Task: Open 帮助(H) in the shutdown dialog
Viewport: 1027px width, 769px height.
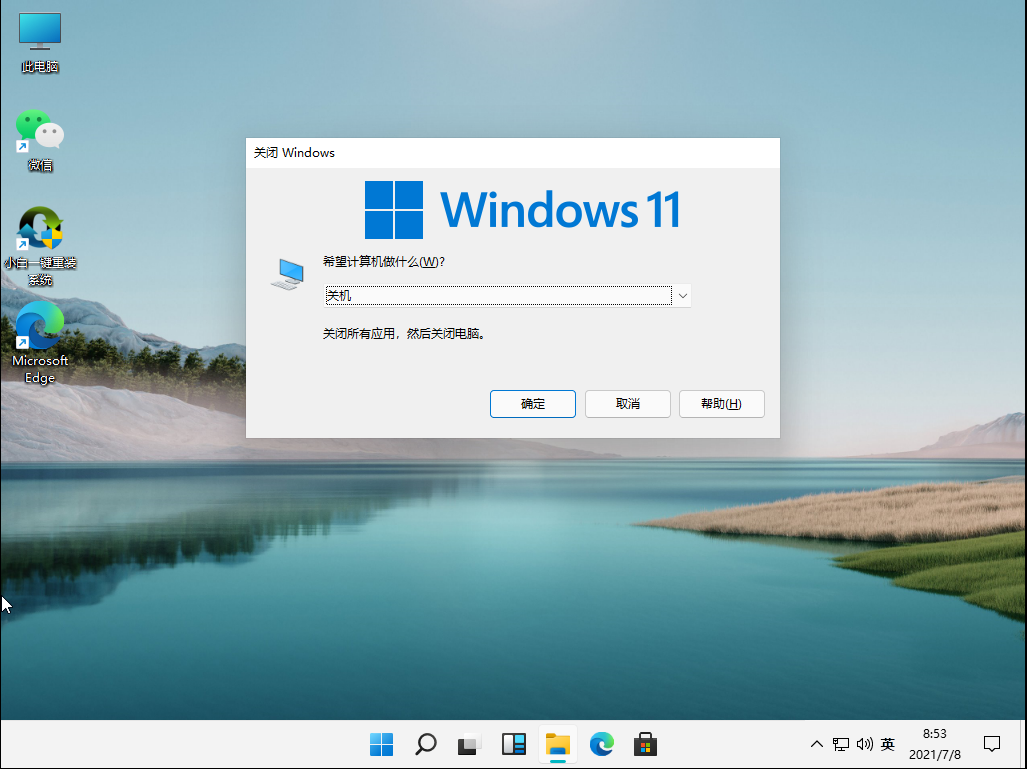Action: [721, 404]
